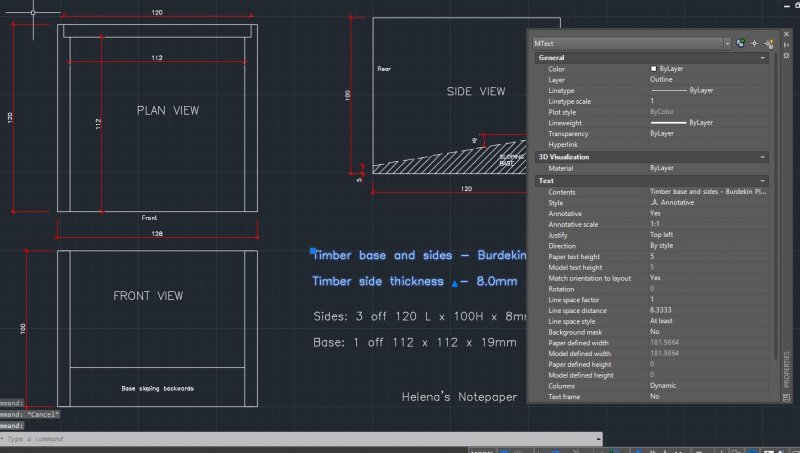Click the Toggle PICKADD value icon
The height and width of the screenshot is (453, 800).
click(740, 44)
